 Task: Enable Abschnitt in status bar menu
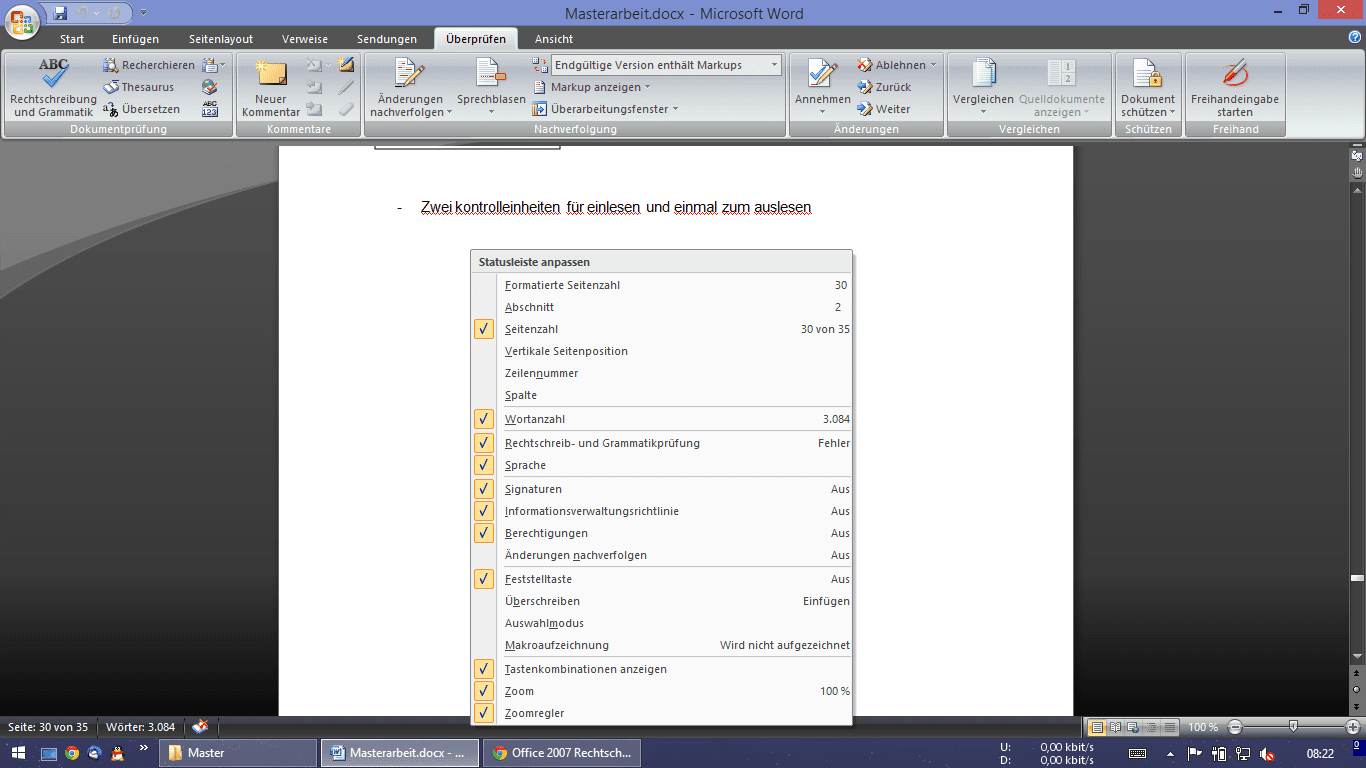coord(662,307)
